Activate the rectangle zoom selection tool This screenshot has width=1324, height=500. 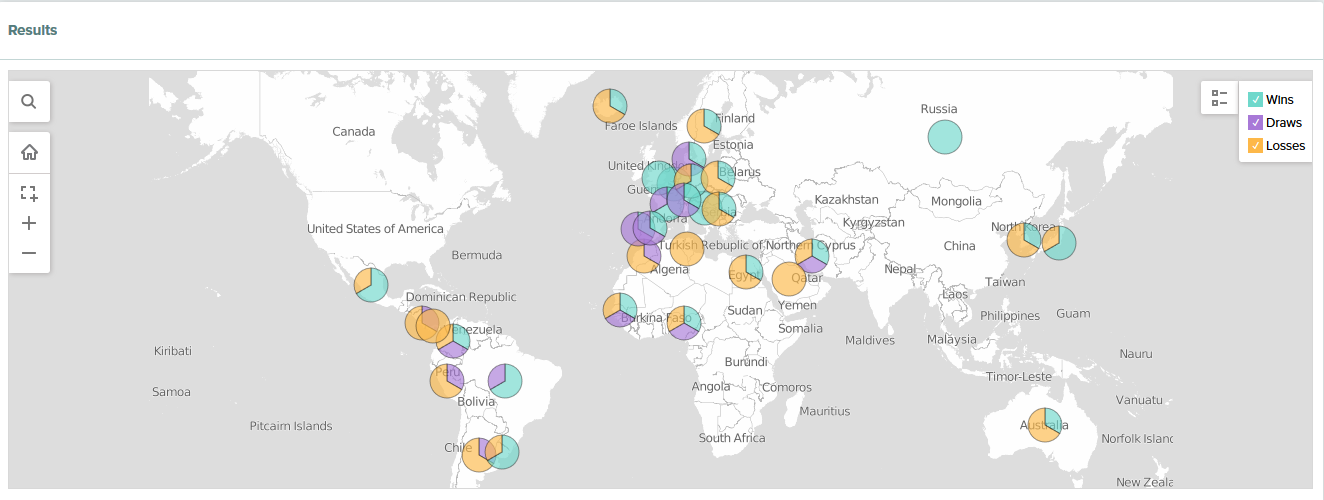29,194
